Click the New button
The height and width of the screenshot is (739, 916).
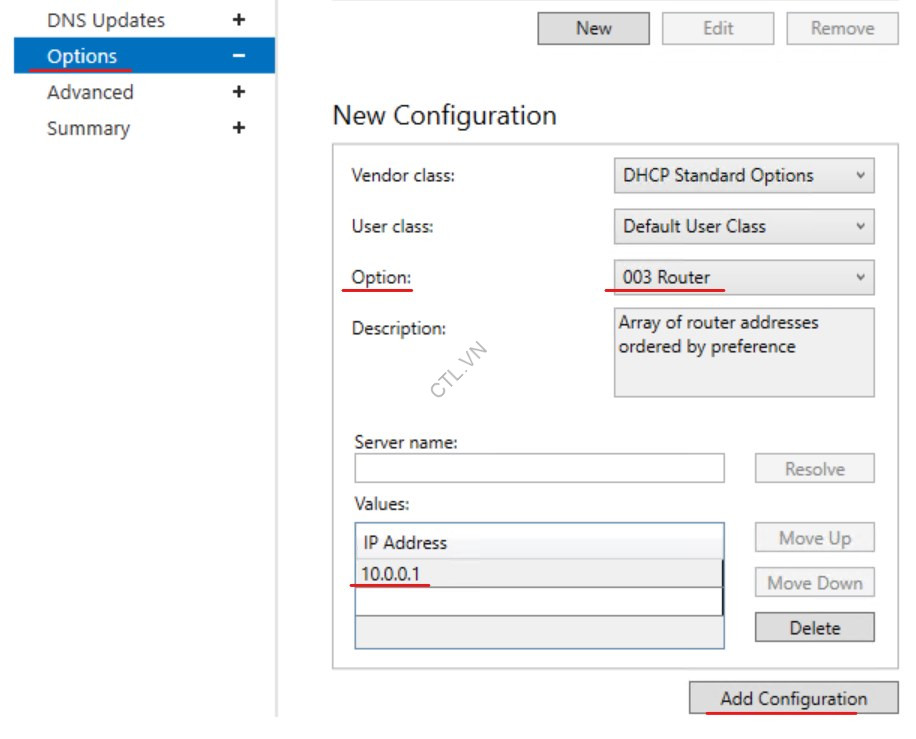592,29
